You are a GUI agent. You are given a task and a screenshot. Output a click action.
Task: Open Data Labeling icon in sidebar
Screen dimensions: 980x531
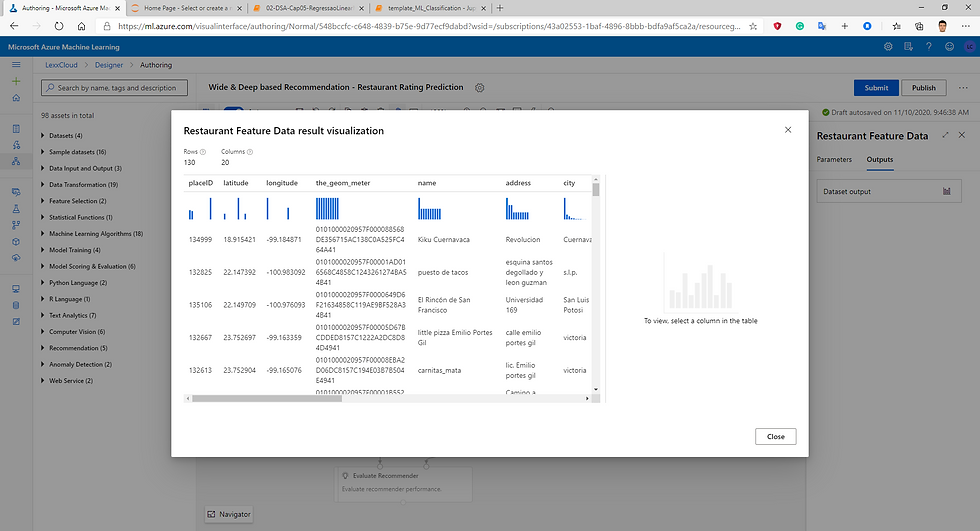click(16, 322)
